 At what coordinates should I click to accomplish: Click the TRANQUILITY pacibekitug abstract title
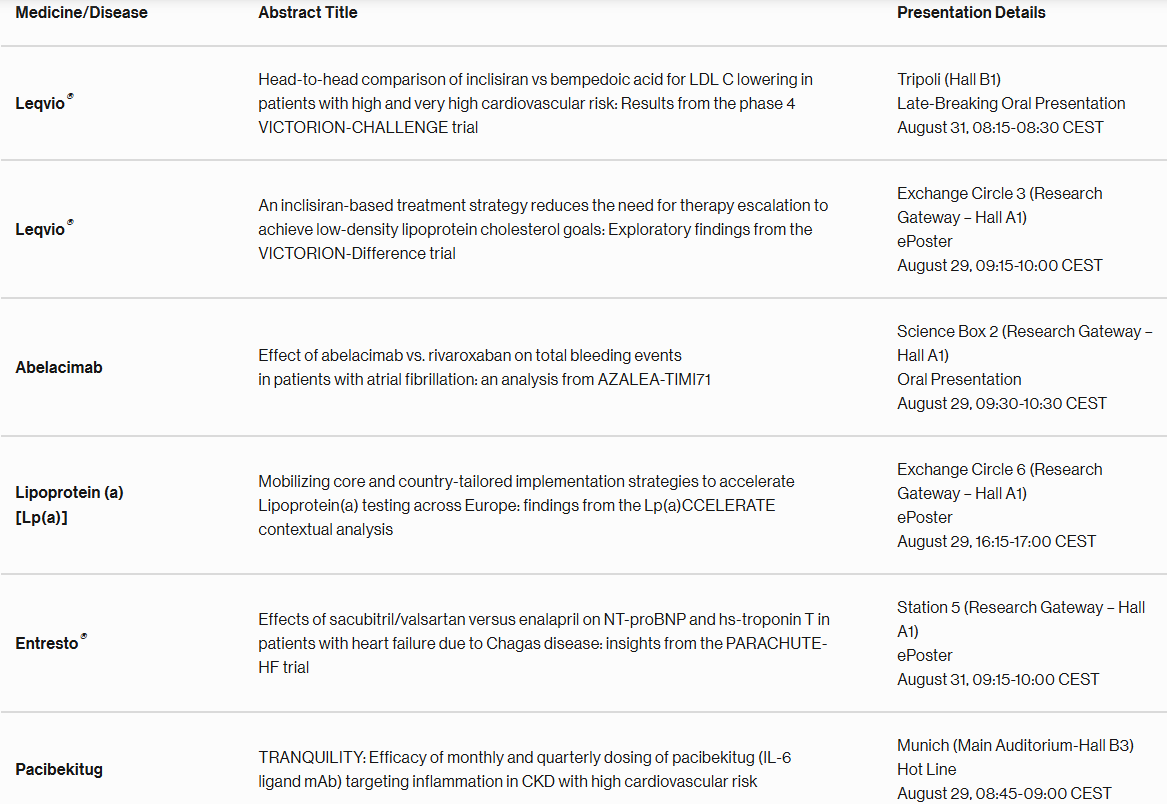click(525, 769)
